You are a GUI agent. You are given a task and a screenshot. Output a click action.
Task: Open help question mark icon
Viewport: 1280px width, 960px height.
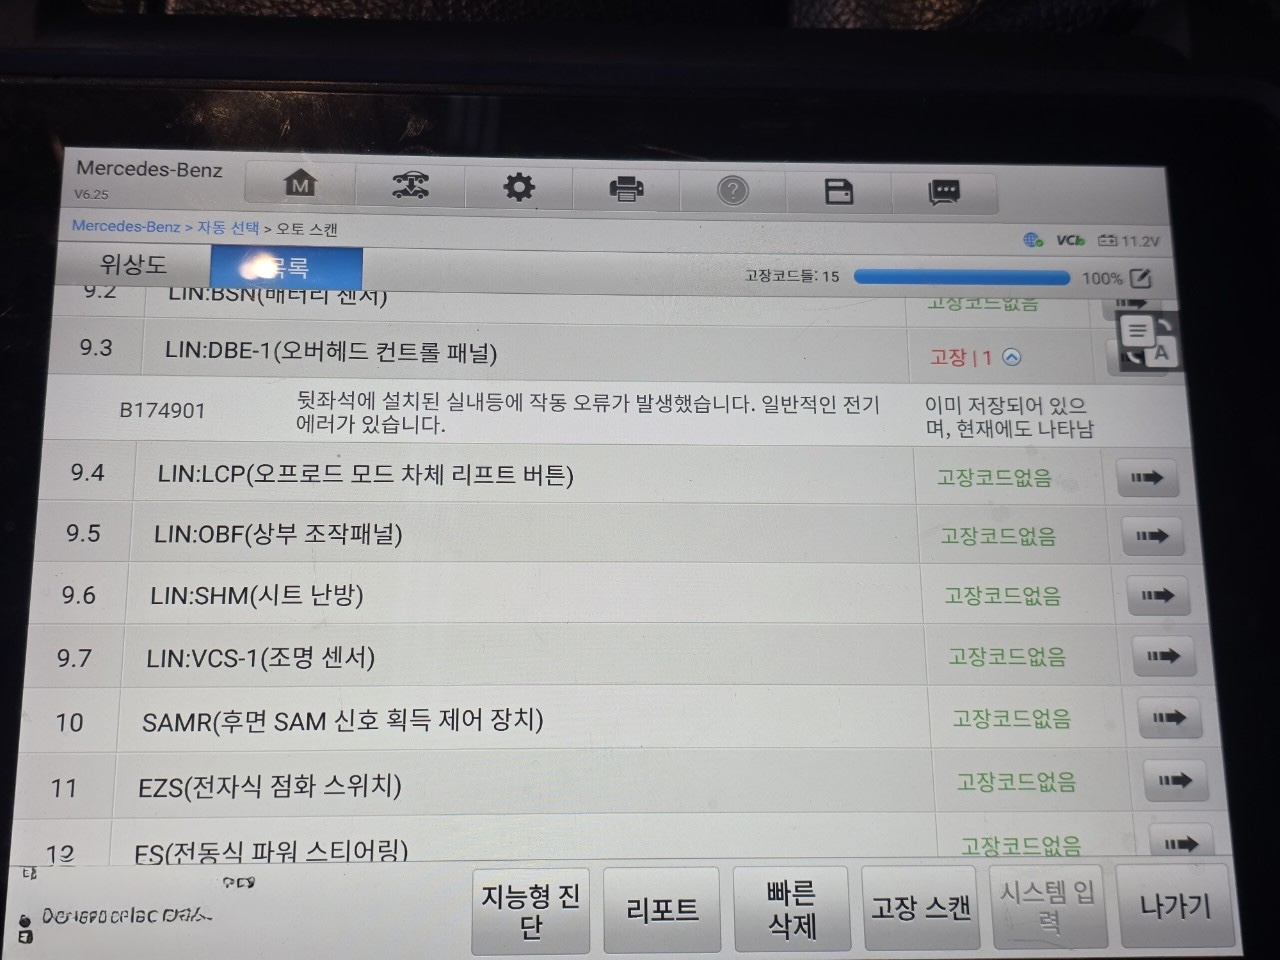733,190
